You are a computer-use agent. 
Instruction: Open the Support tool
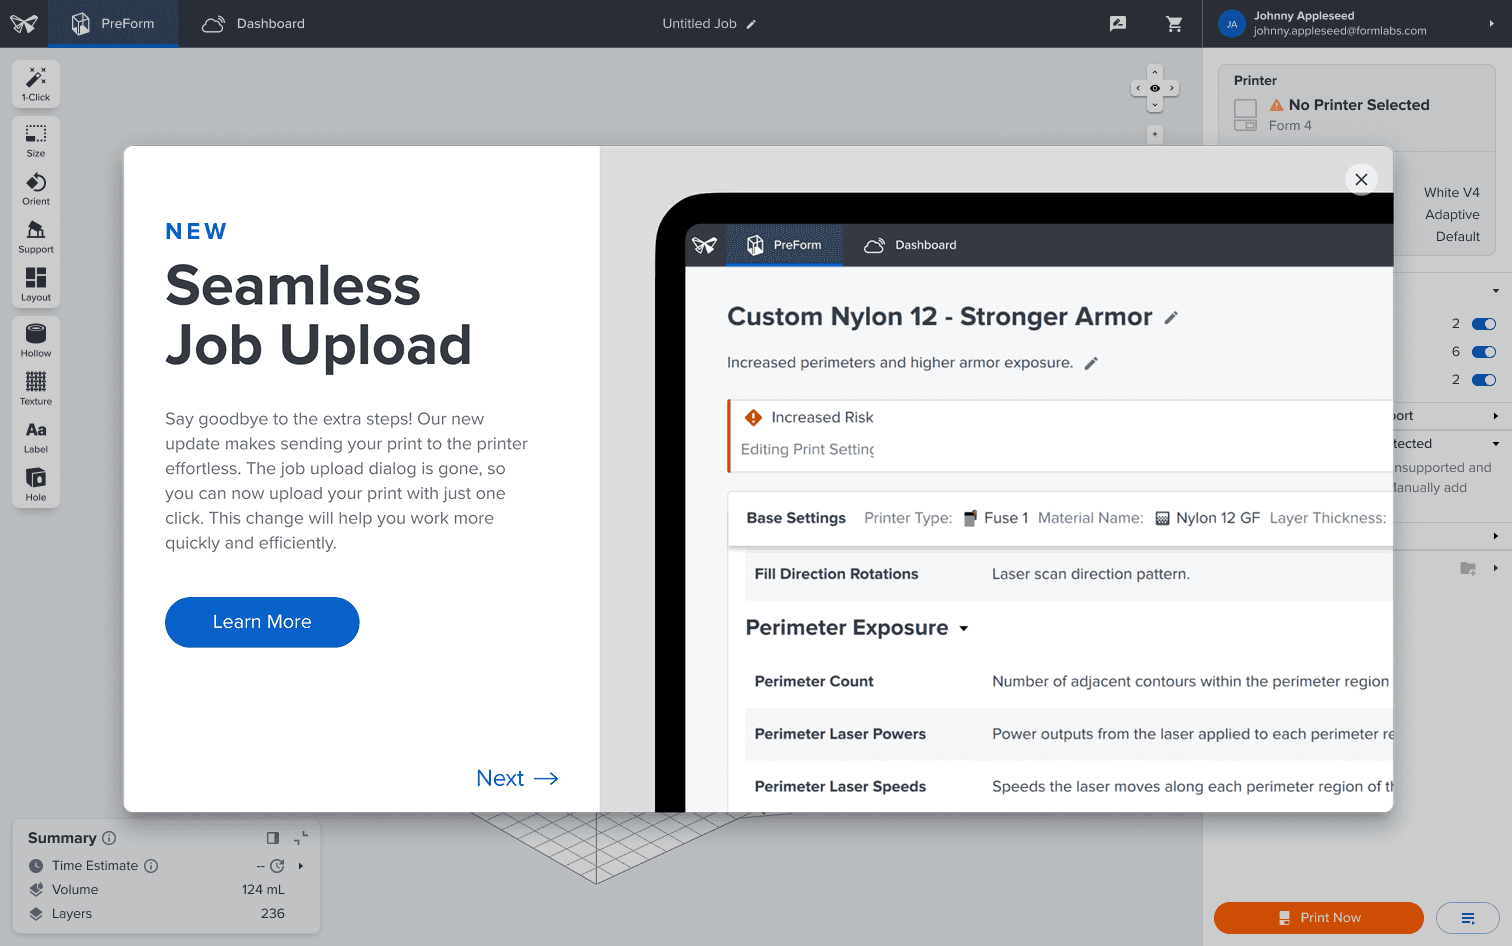[36, 236]
